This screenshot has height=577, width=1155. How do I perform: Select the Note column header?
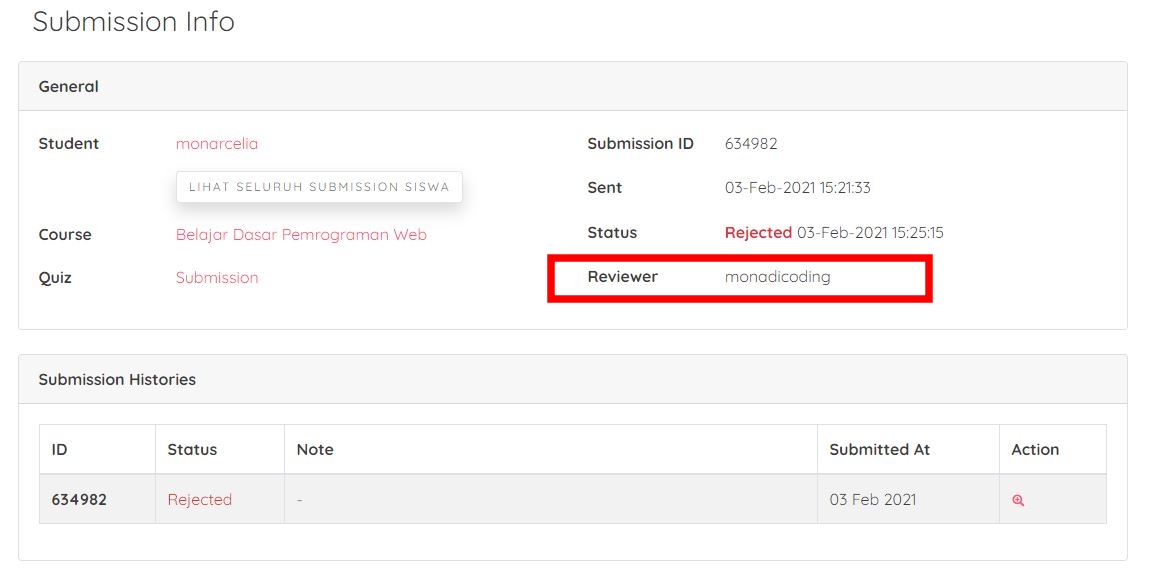[315, 449]
